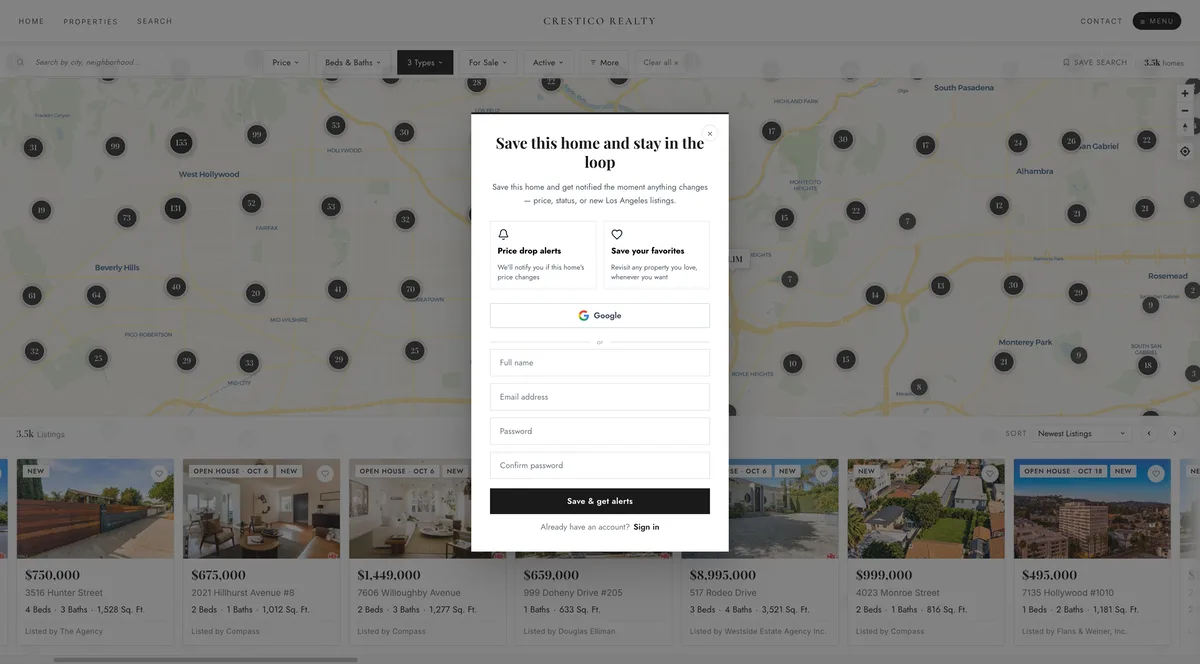This screenshot has width=1200, height=664.
Task: Click the Save Search bookmark icon
Action: tap(1066, 62)
